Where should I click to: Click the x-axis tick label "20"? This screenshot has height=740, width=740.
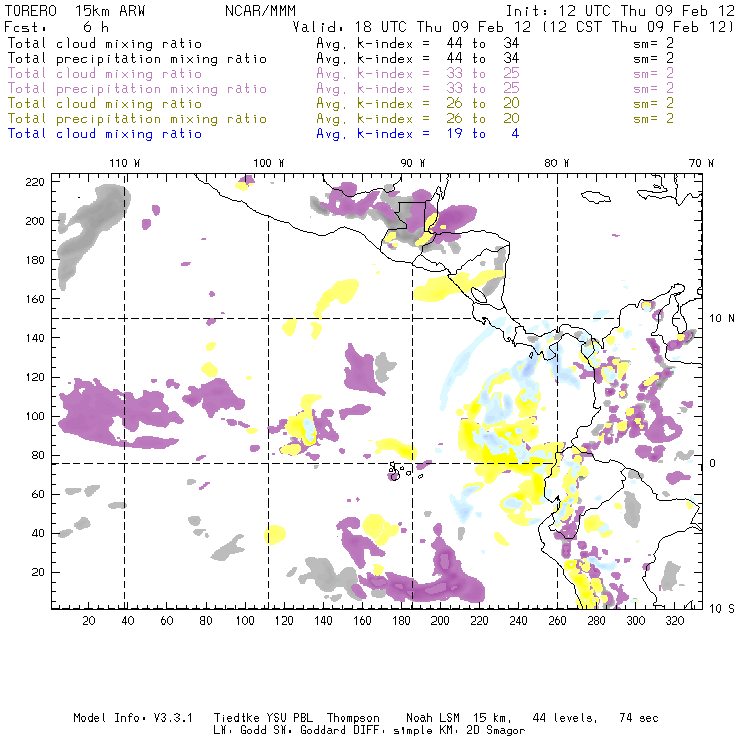pos(89,621)
